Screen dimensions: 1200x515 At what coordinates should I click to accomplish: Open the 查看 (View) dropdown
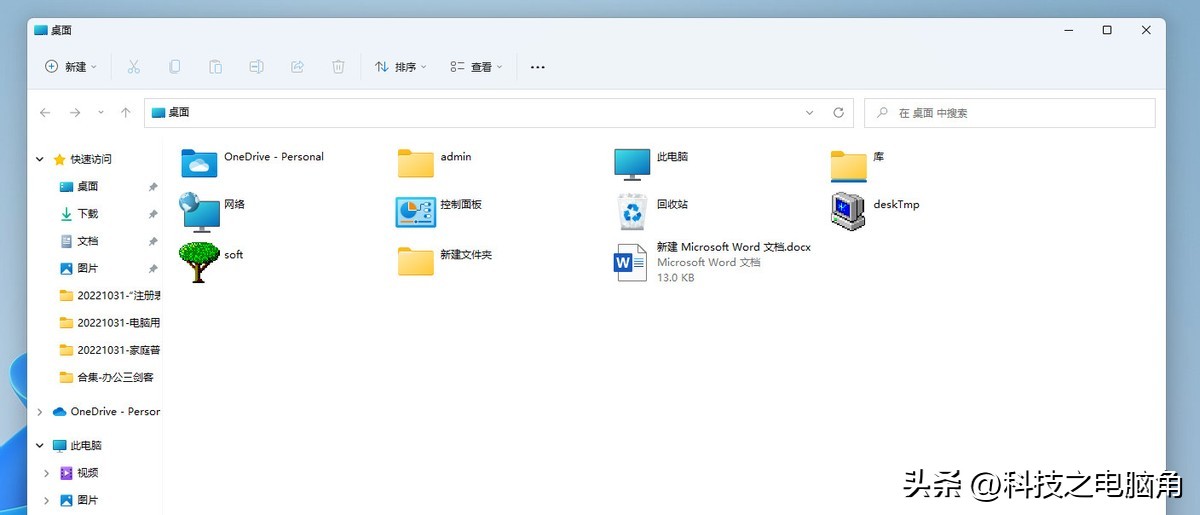[476, 67]
